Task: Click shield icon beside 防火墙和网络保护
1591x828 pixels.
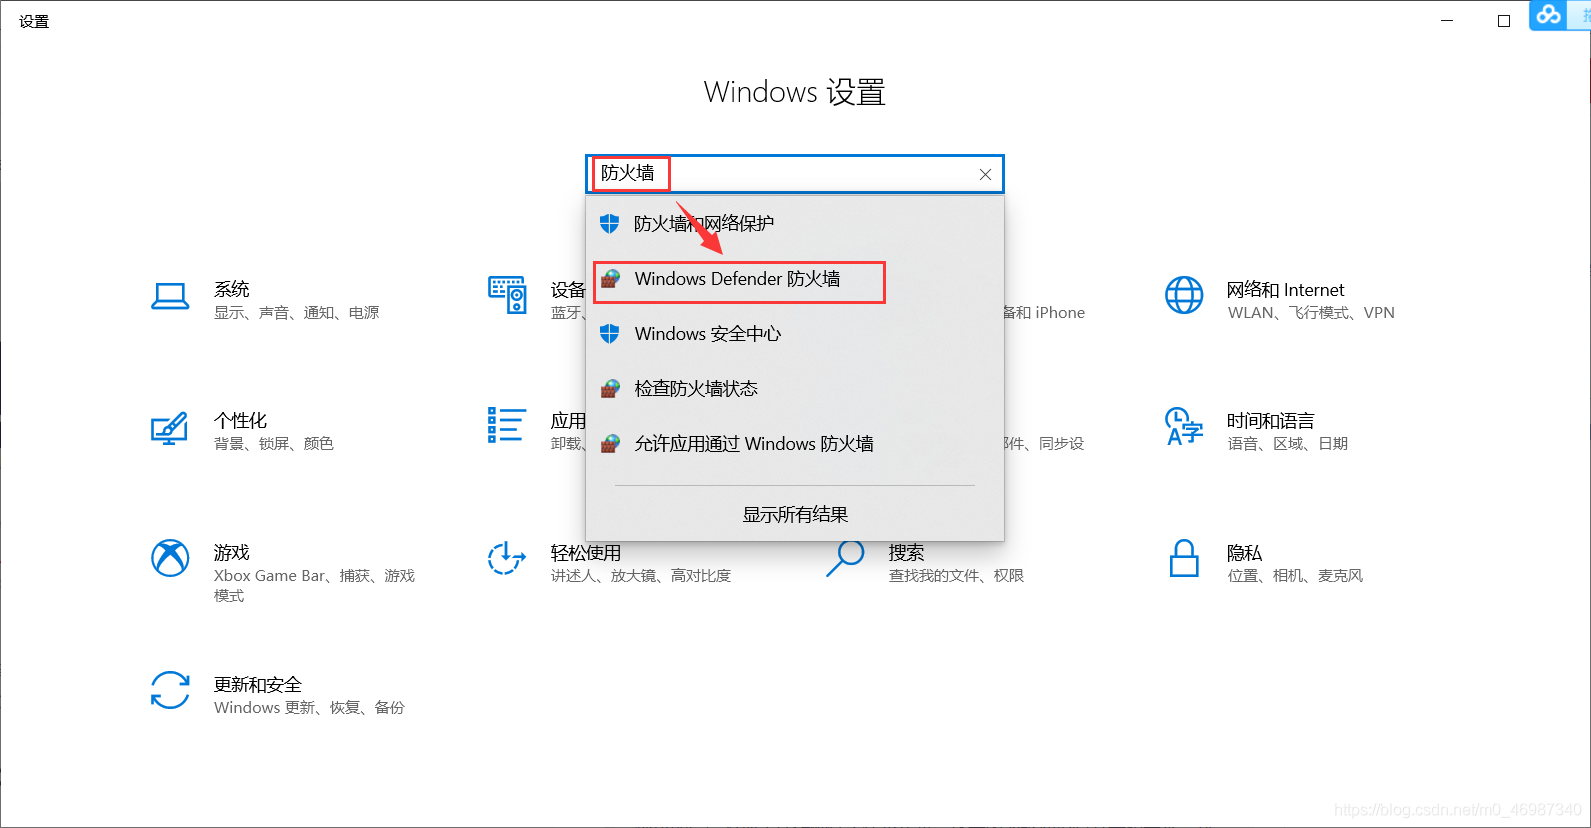Action: (609, 223)
